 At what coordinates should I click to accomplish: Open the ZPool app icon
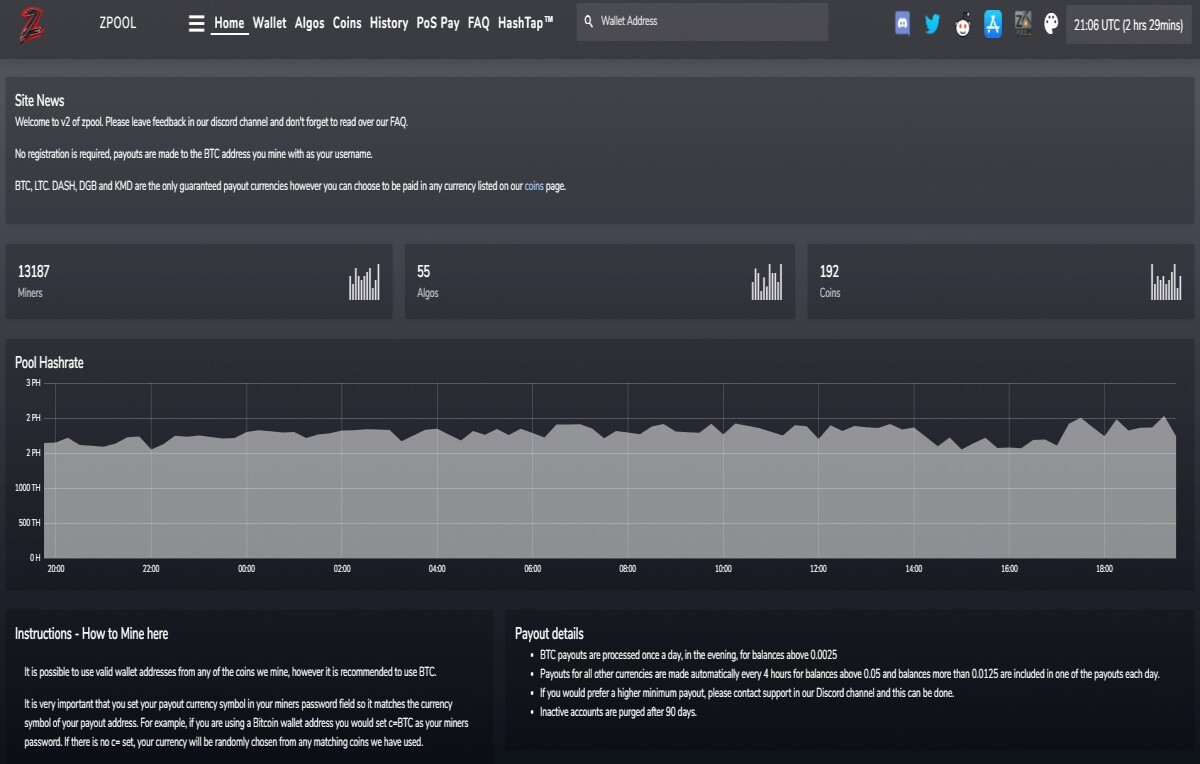tap(1023, 23)
